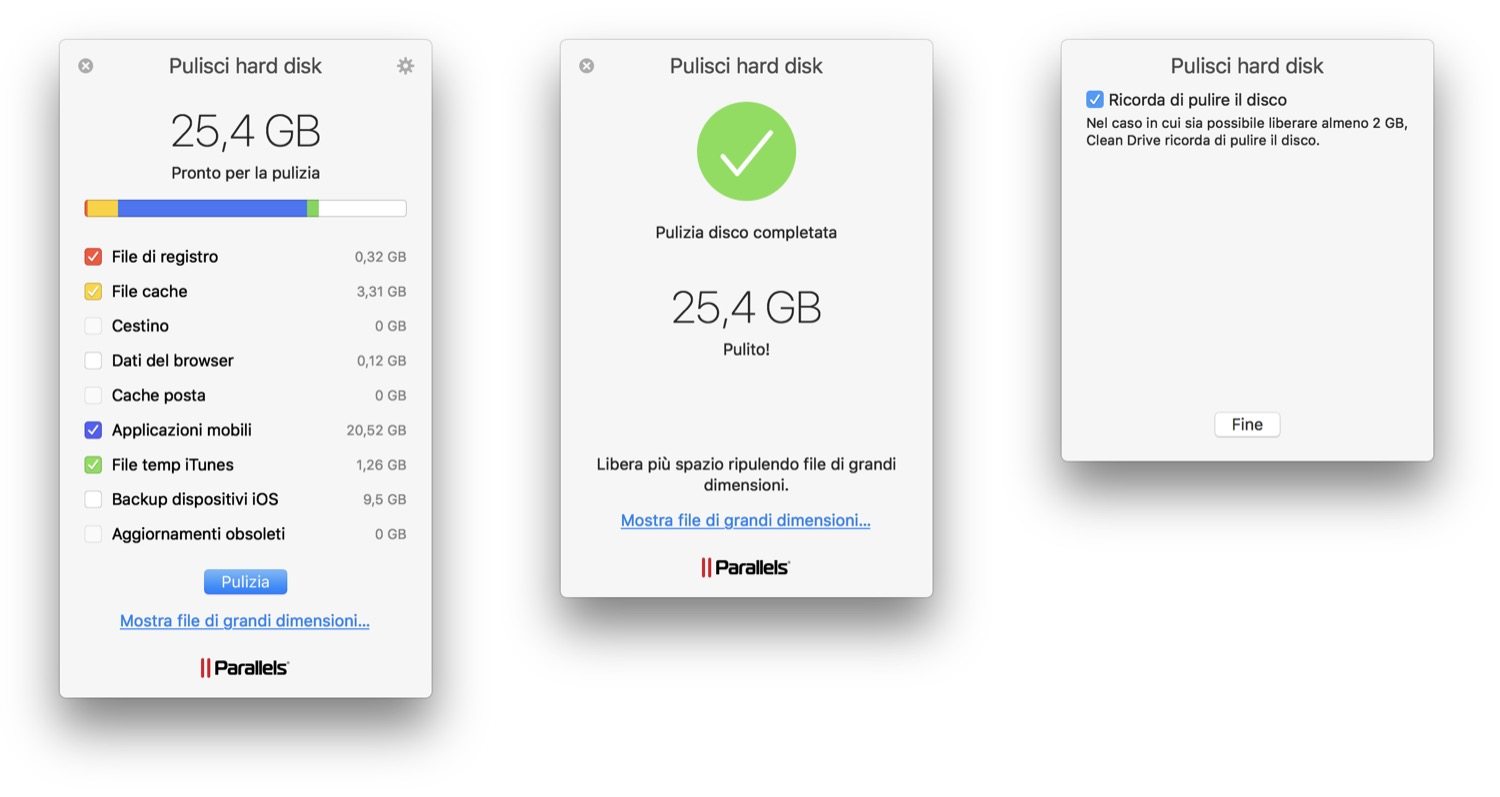Click the Fine button
Image resolution: width=1500 pixels, height=797 pixels.
point(1247,425)
